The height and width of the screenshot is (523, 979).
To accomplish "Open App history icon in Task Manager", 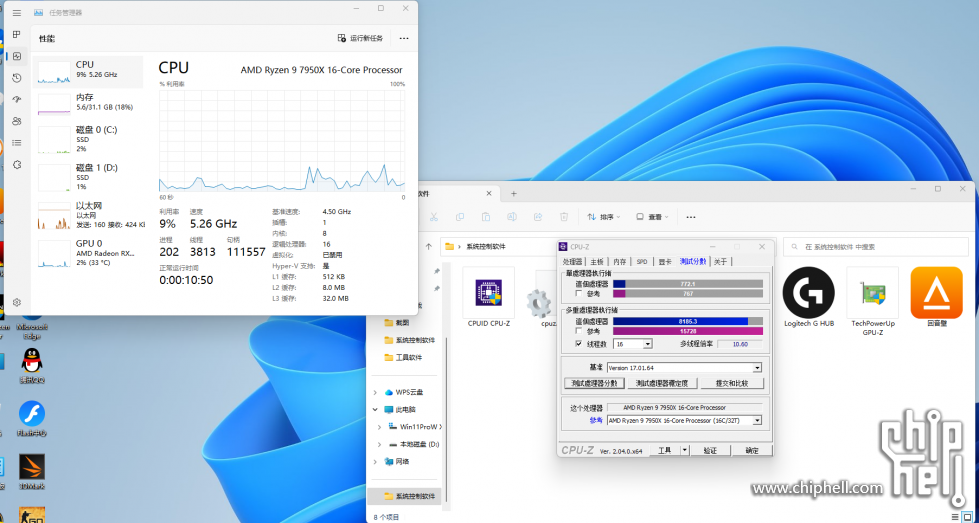I will 17,78.
